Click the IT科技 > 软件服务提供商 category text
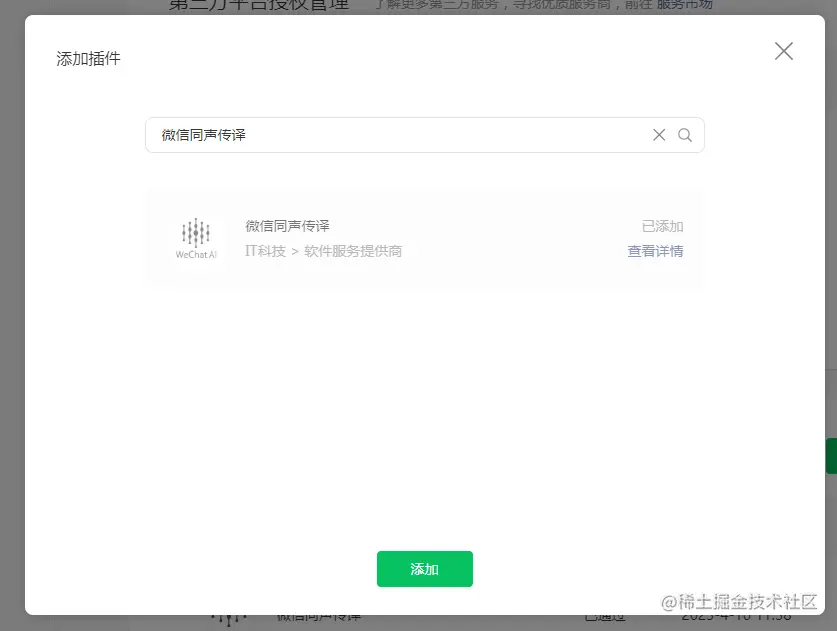The height and width of the screenshot is (631, 837). [x=323, y=251]
